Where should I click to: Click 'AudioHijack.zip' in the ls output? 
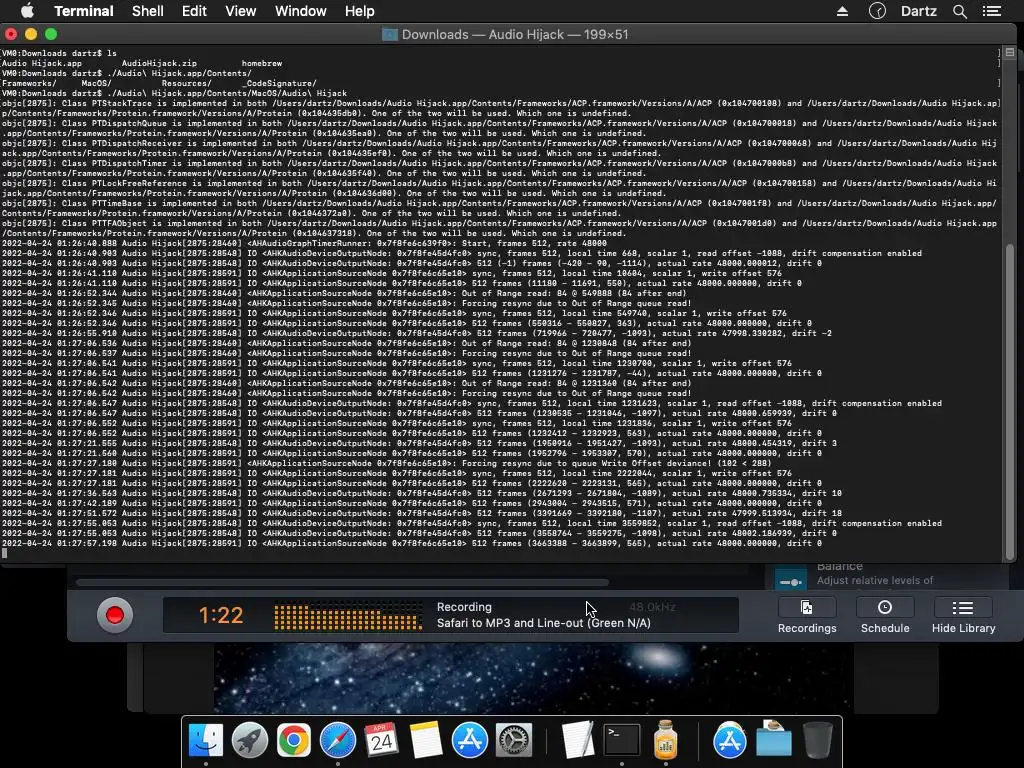pyautogui.click(x=159, y=63)
